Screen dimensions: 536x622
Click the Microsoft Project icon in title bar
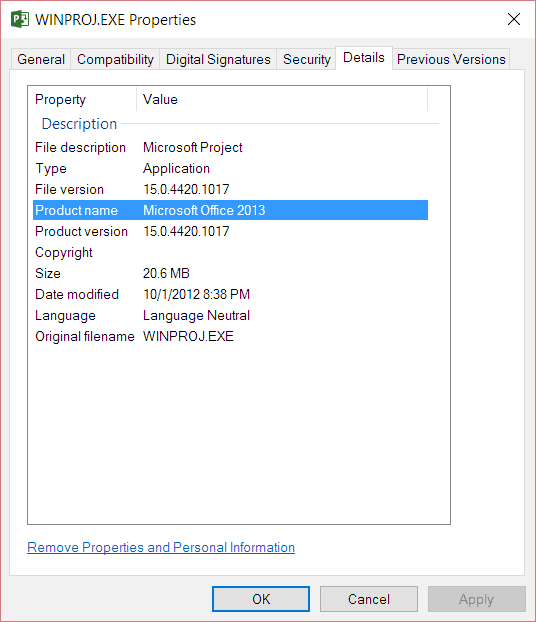coord(20,19)
